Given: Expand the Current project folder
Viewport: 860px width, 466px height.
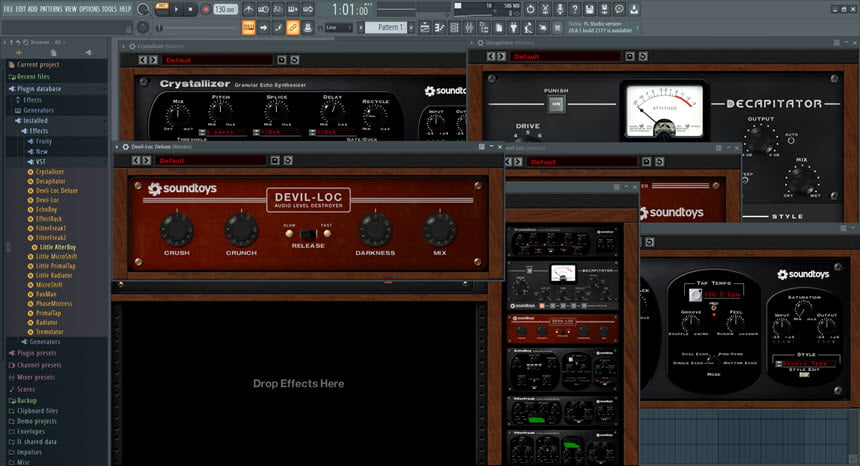Looking at the screenshot, I should point(37,65).
